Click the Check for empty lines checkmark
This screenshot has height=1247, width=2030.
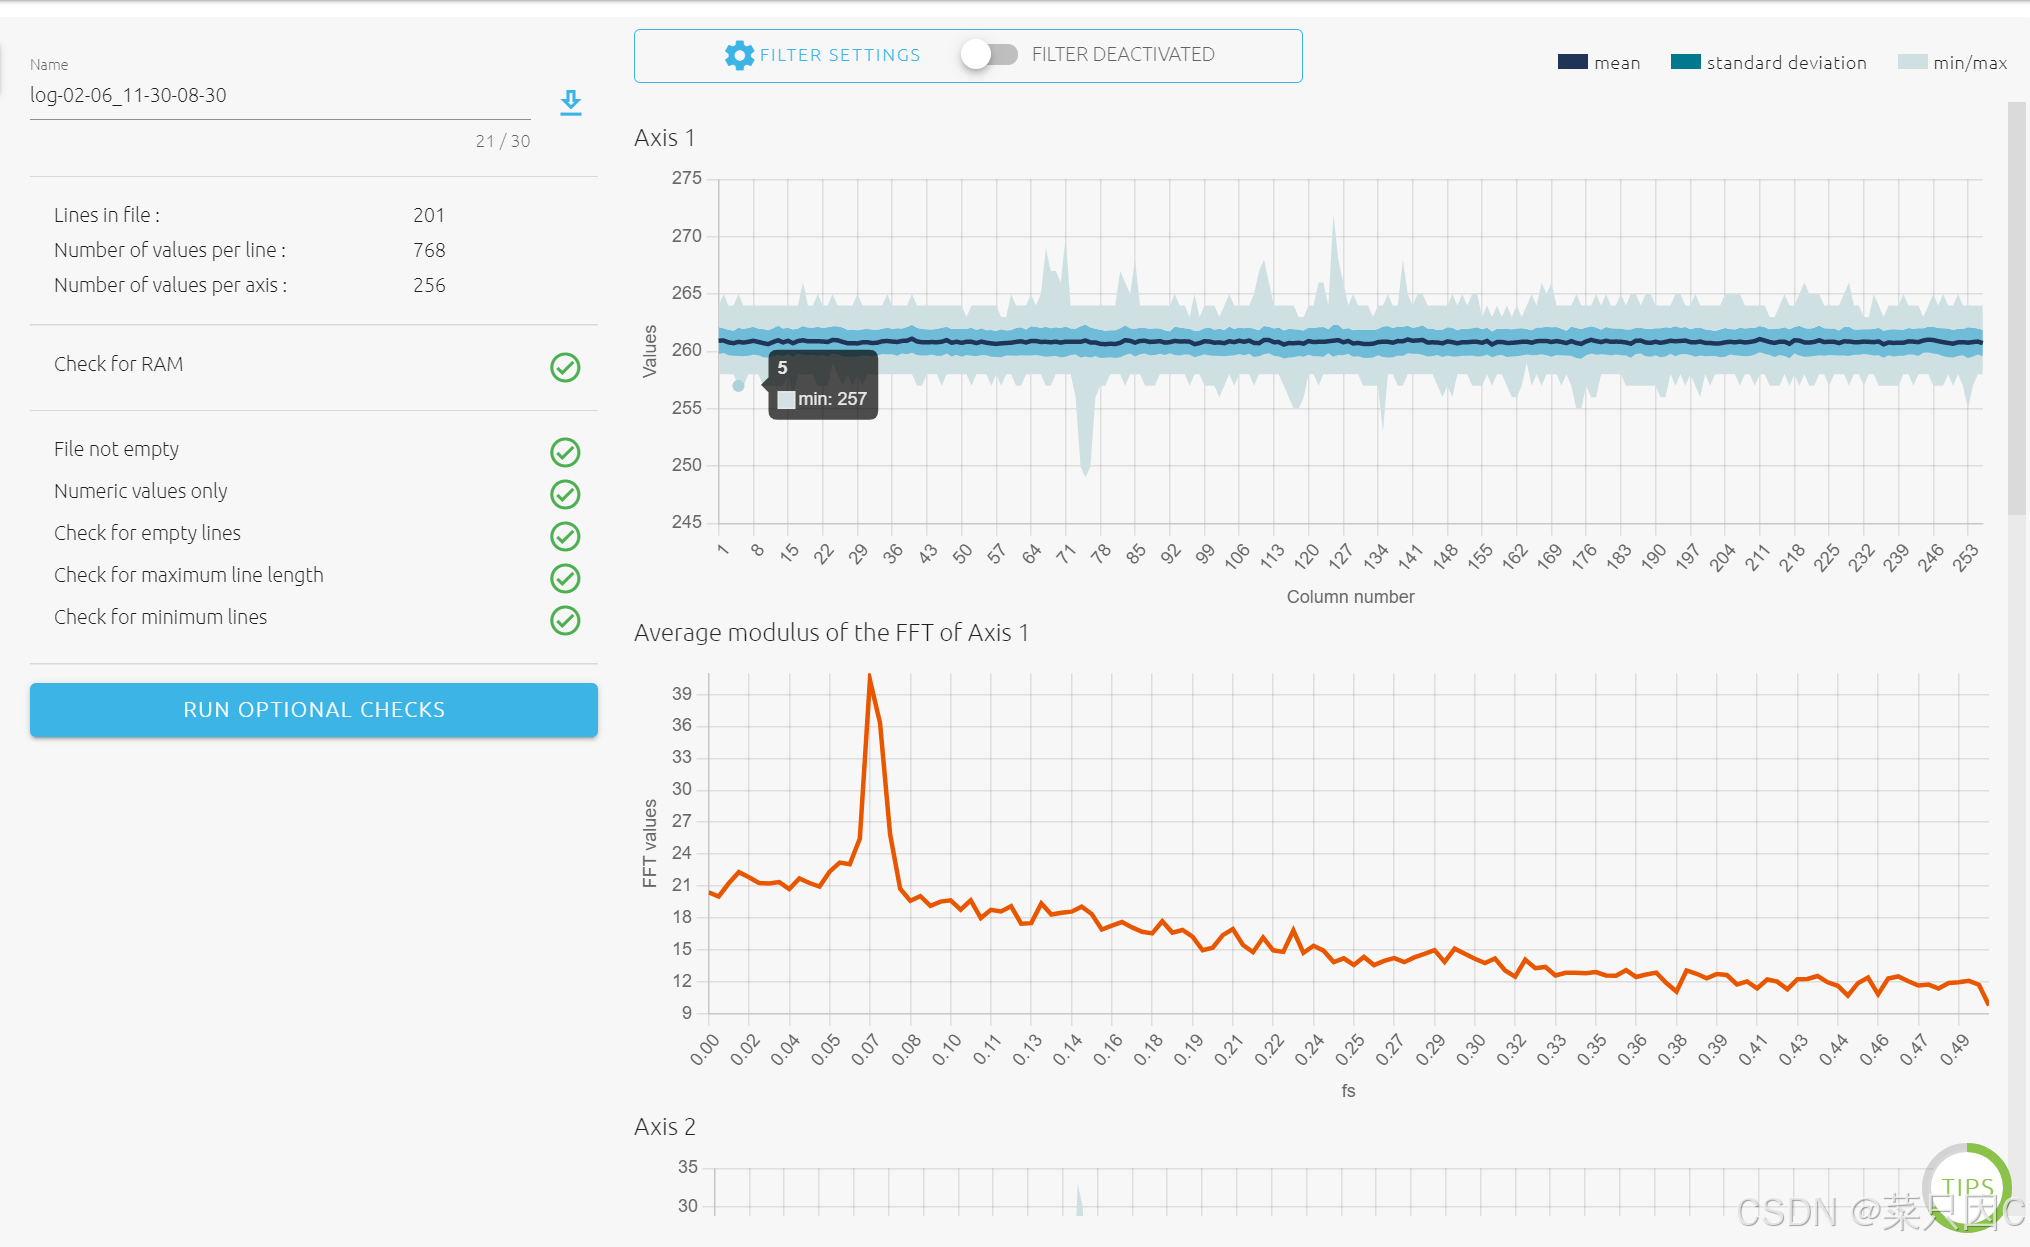[565, 536]
